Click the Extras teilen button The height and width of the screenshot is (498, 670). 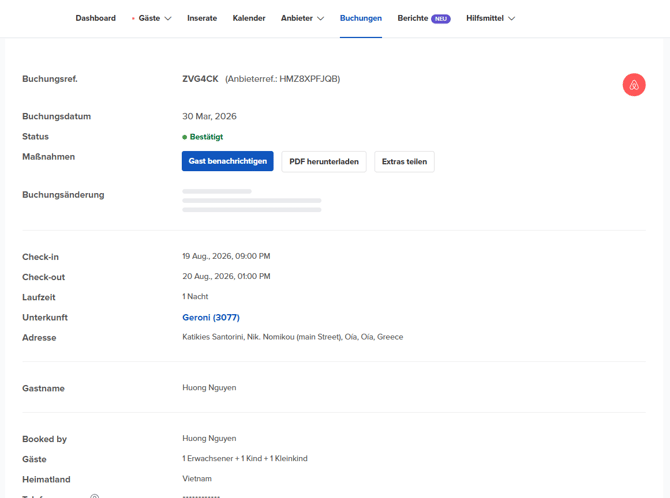404,162
